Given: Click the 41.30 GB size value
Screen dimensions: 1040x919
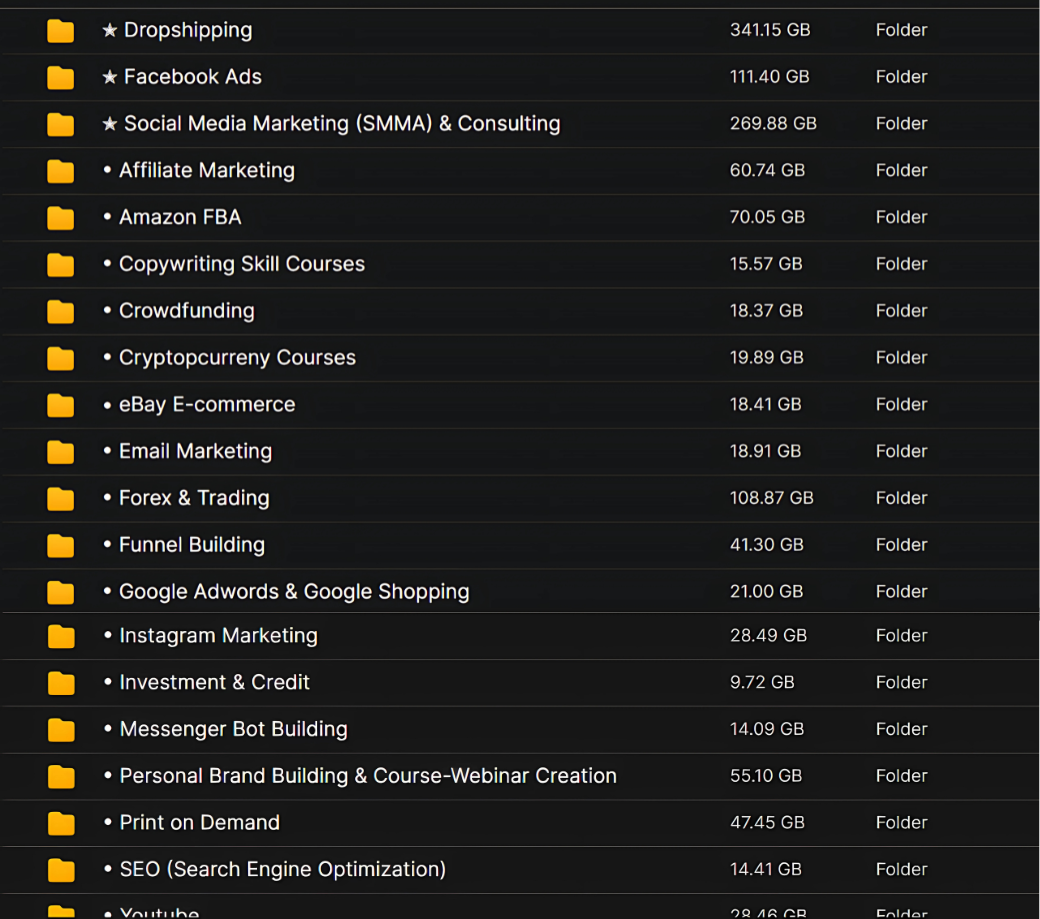Looking at the screenshot, I should tap(767, 544).
